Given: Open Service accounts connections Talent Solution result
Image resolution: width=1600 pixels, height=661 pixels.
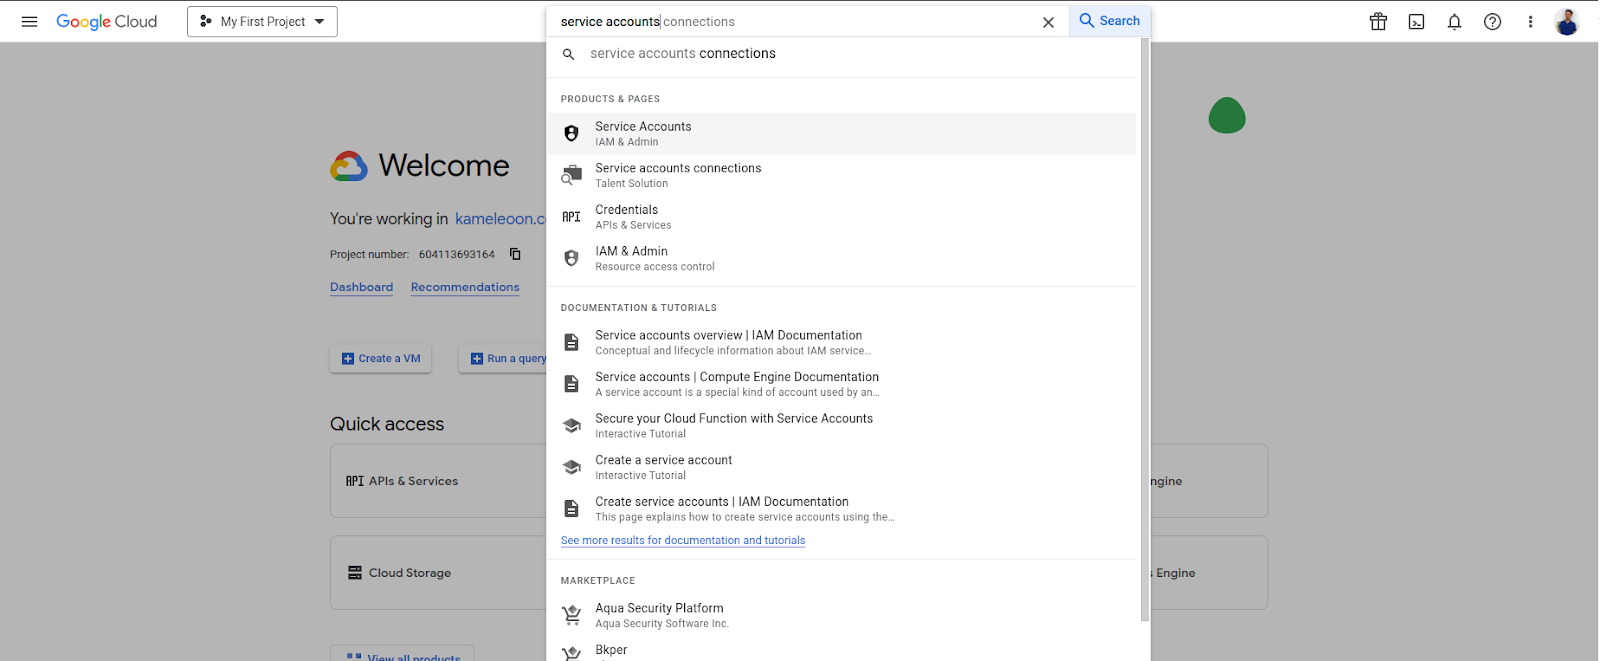Looking at the screenshot, I should [x=677, y=175].
